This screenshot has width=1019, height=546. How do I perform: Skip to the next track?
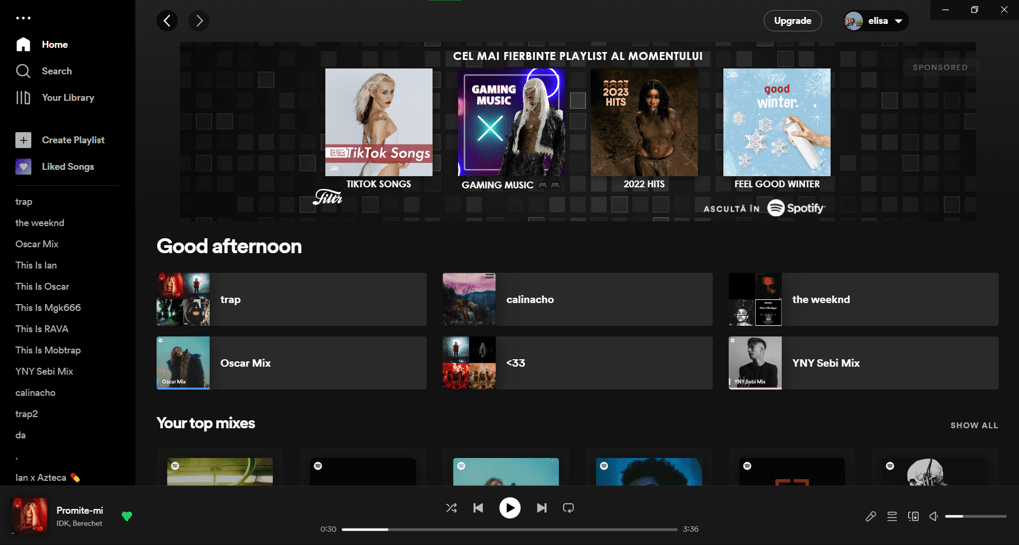tap(541, 508)
